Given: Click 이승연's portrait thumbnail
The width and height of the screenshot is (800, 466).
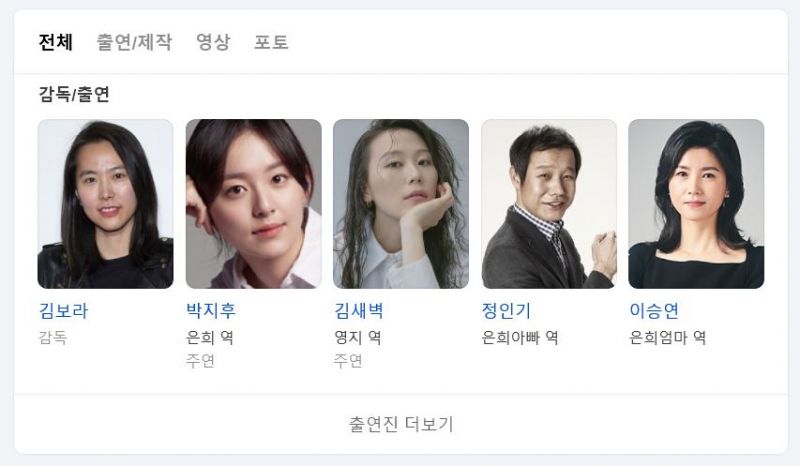Looking at the screenshot, I should click(x=696, y=204).
